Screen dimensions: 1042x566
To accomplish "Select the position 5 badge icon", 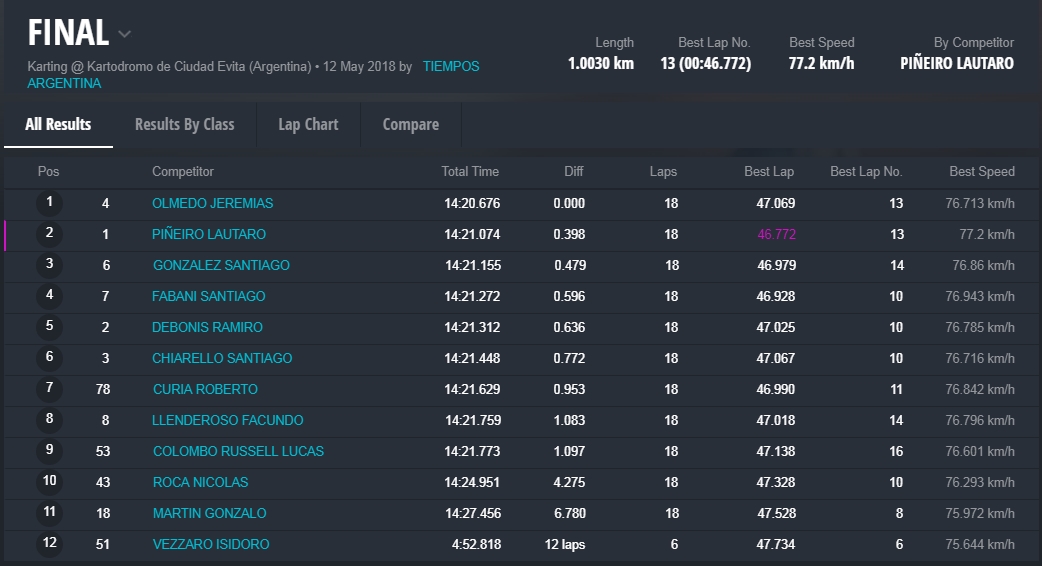I will click(50, 327).
